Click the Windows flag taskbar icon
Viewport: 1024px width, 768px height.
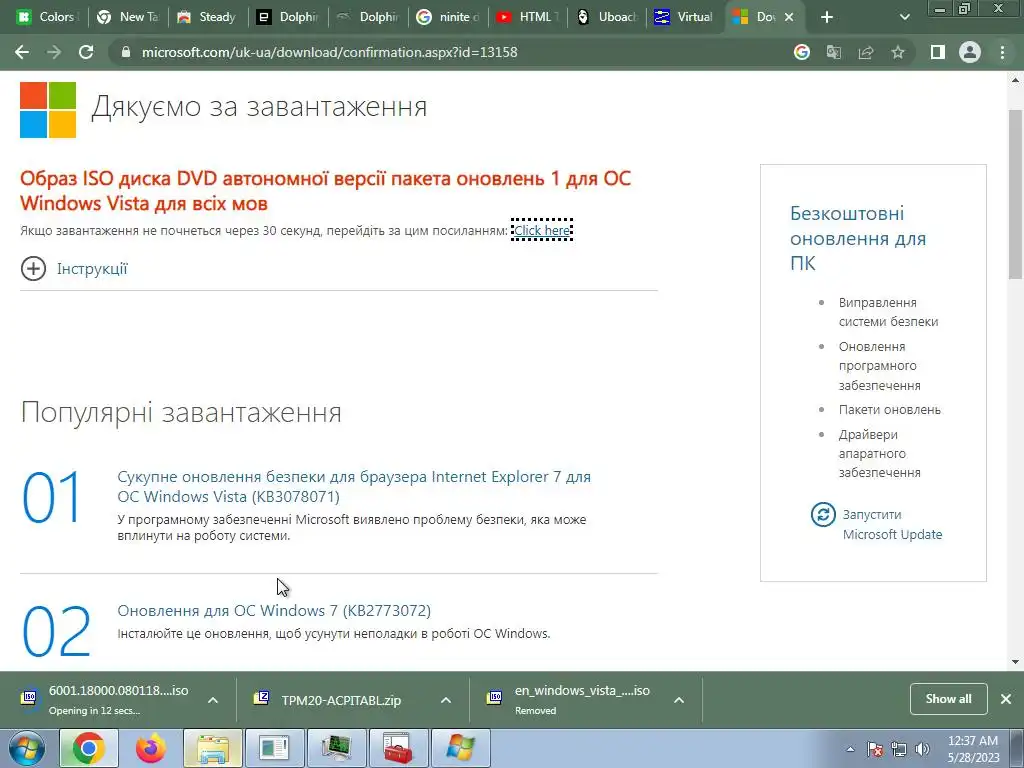point(461,748)
